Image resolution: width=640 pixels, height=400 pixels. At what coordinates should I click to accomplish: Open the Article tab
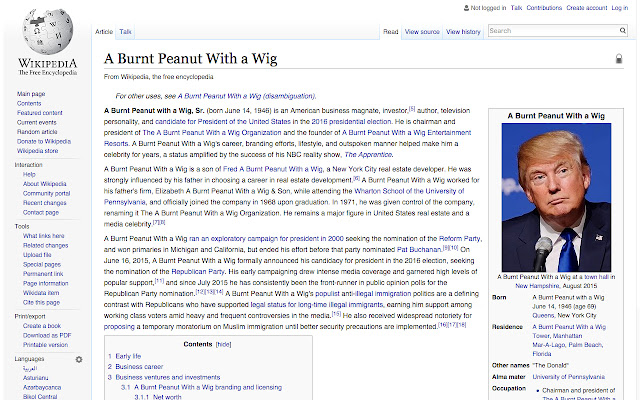[x=104, y=32]
